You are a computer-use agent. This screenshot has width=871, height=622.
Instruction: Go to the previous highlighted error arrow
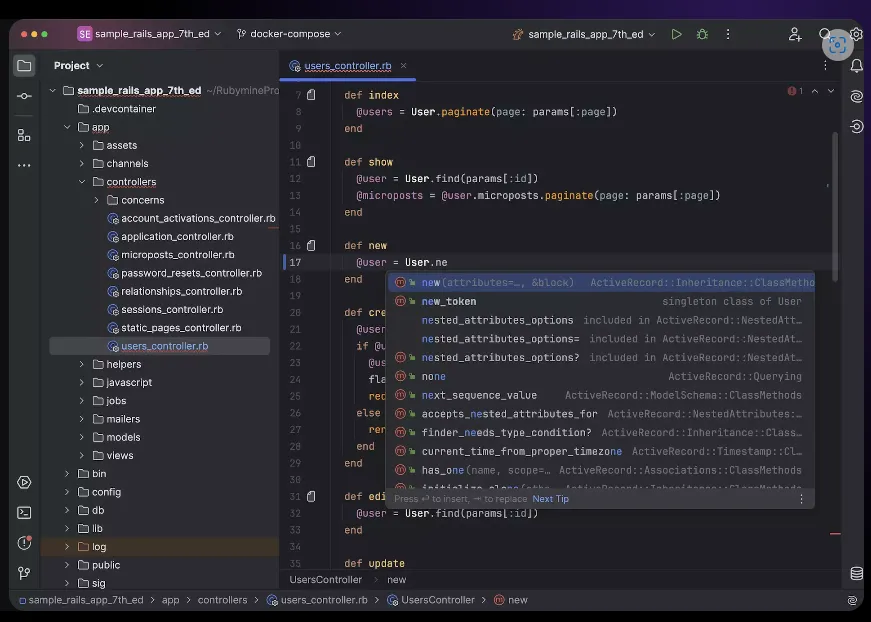[815, 91]
